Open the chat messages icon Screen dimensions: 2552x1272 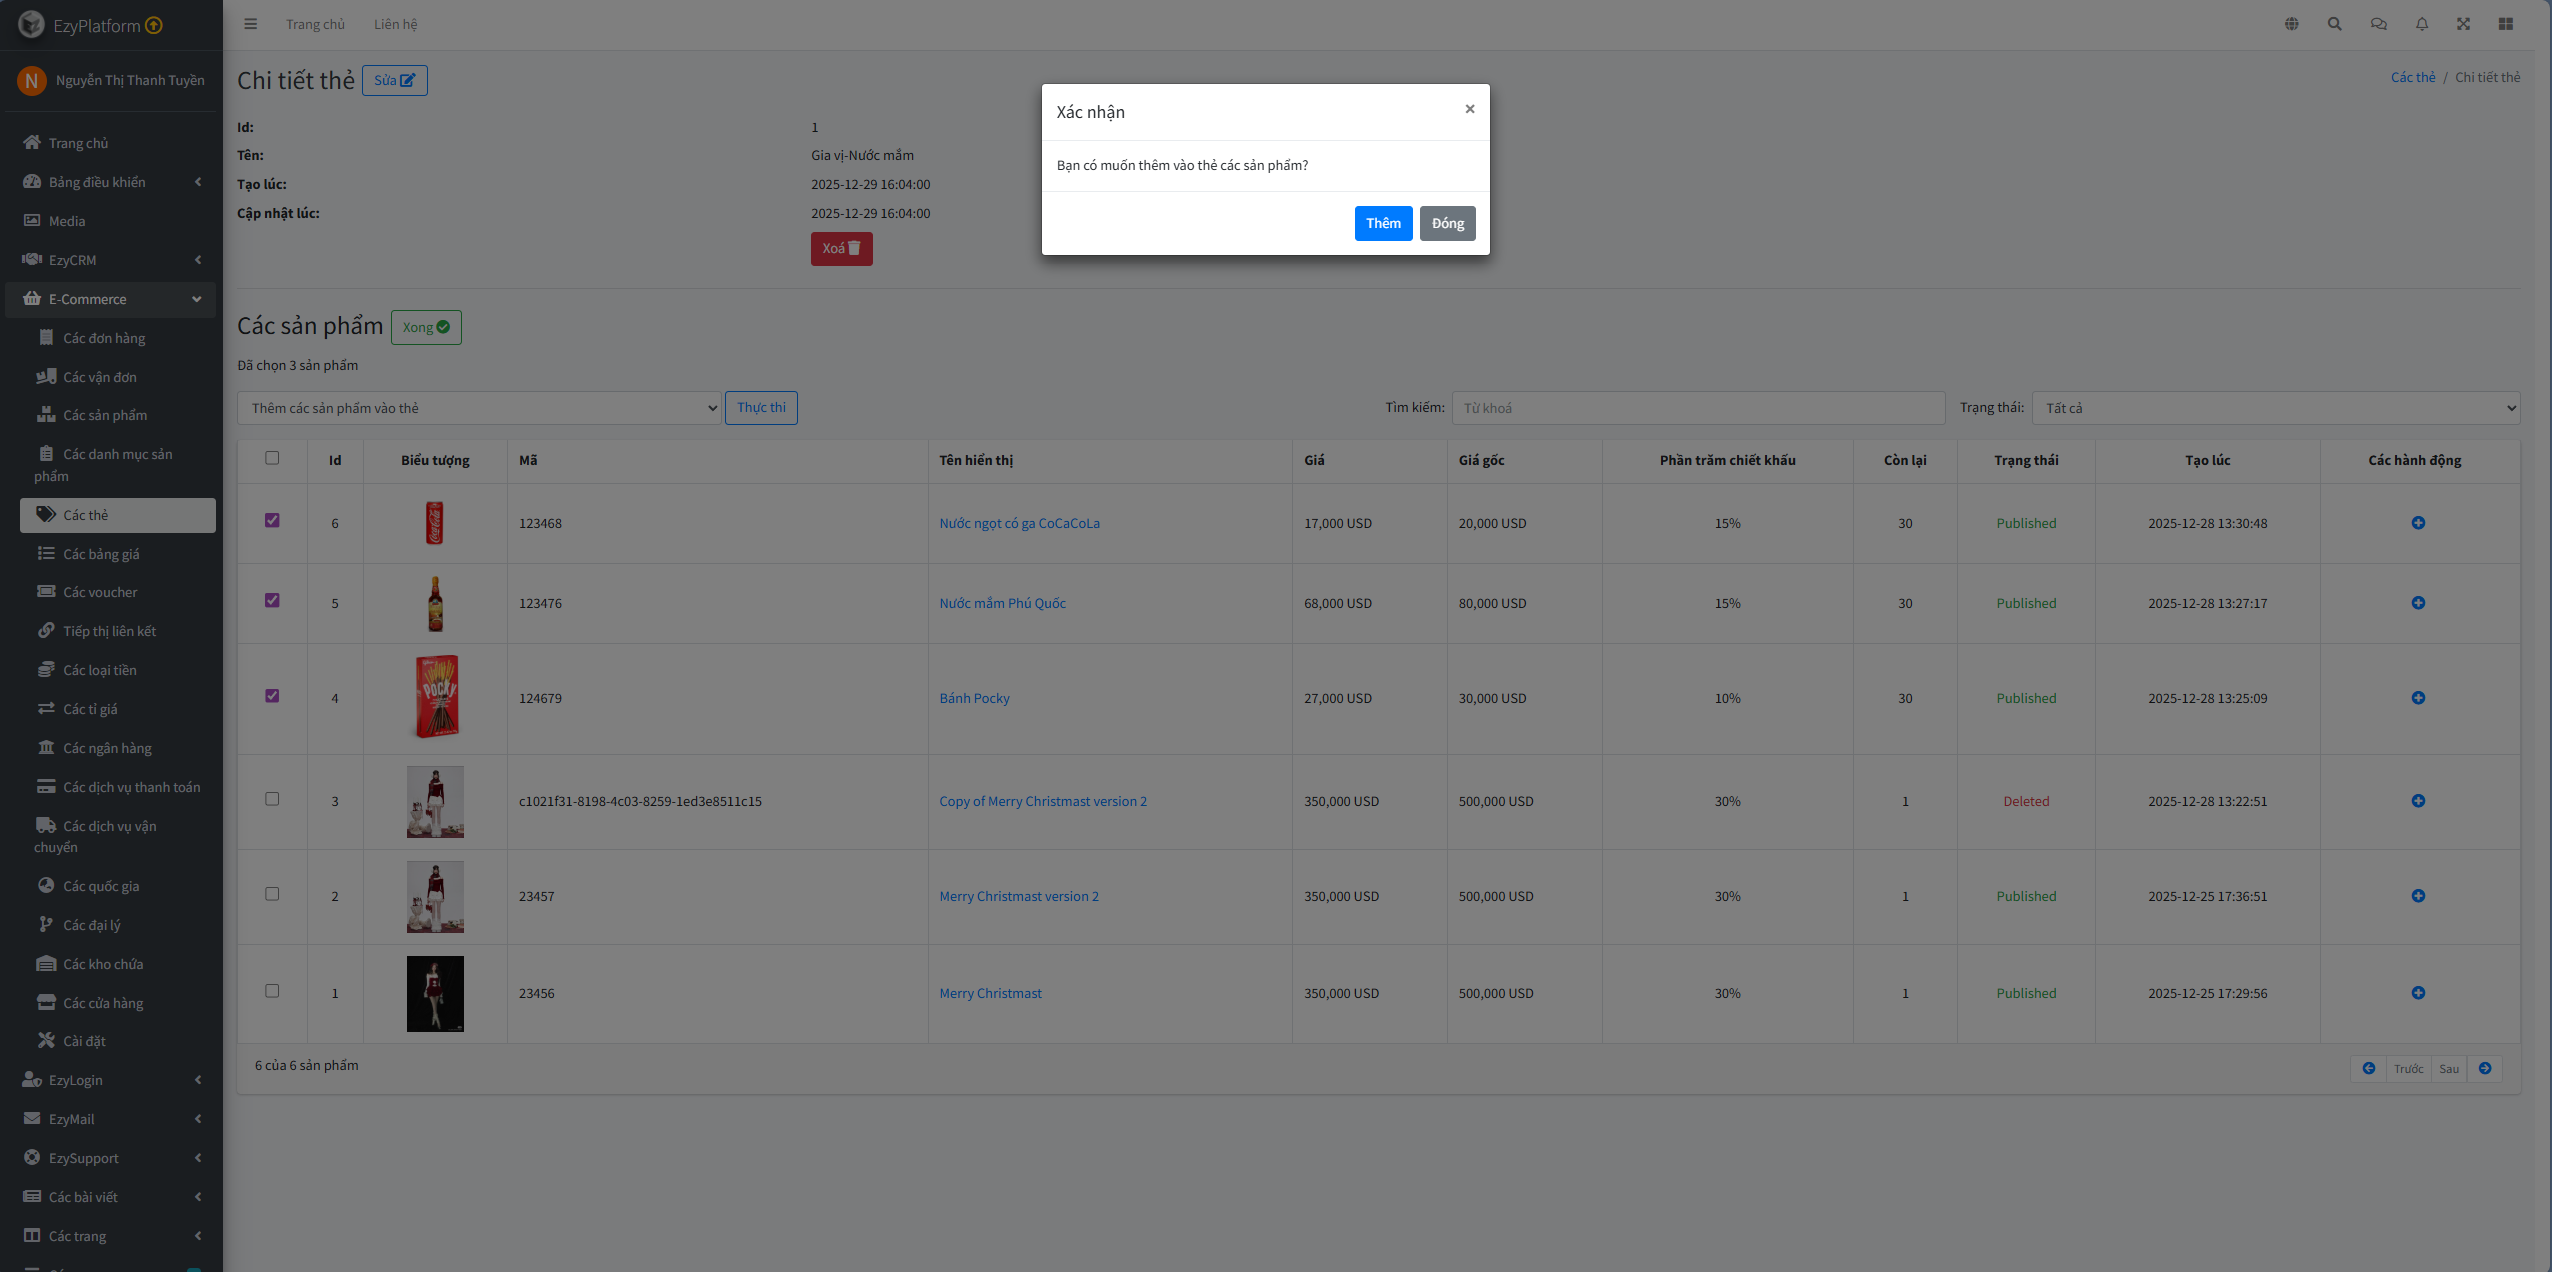(2378, 24)
